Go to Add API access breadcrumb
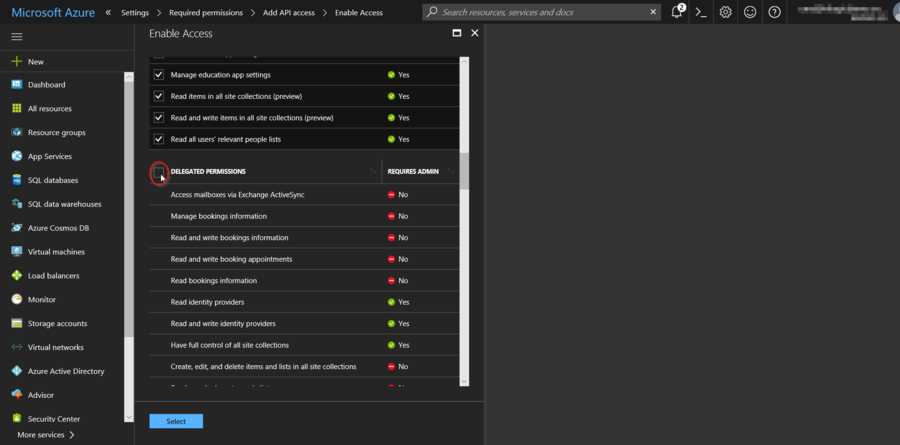The width and height of the screenshot is (900, 445). coord(287,12)
